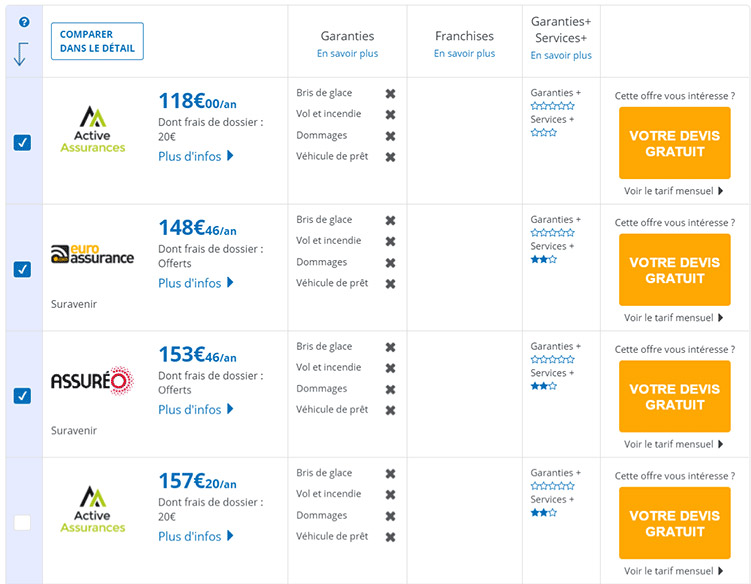Click Votre devis gratuit for Assuréo offer

tap(675, 397)
